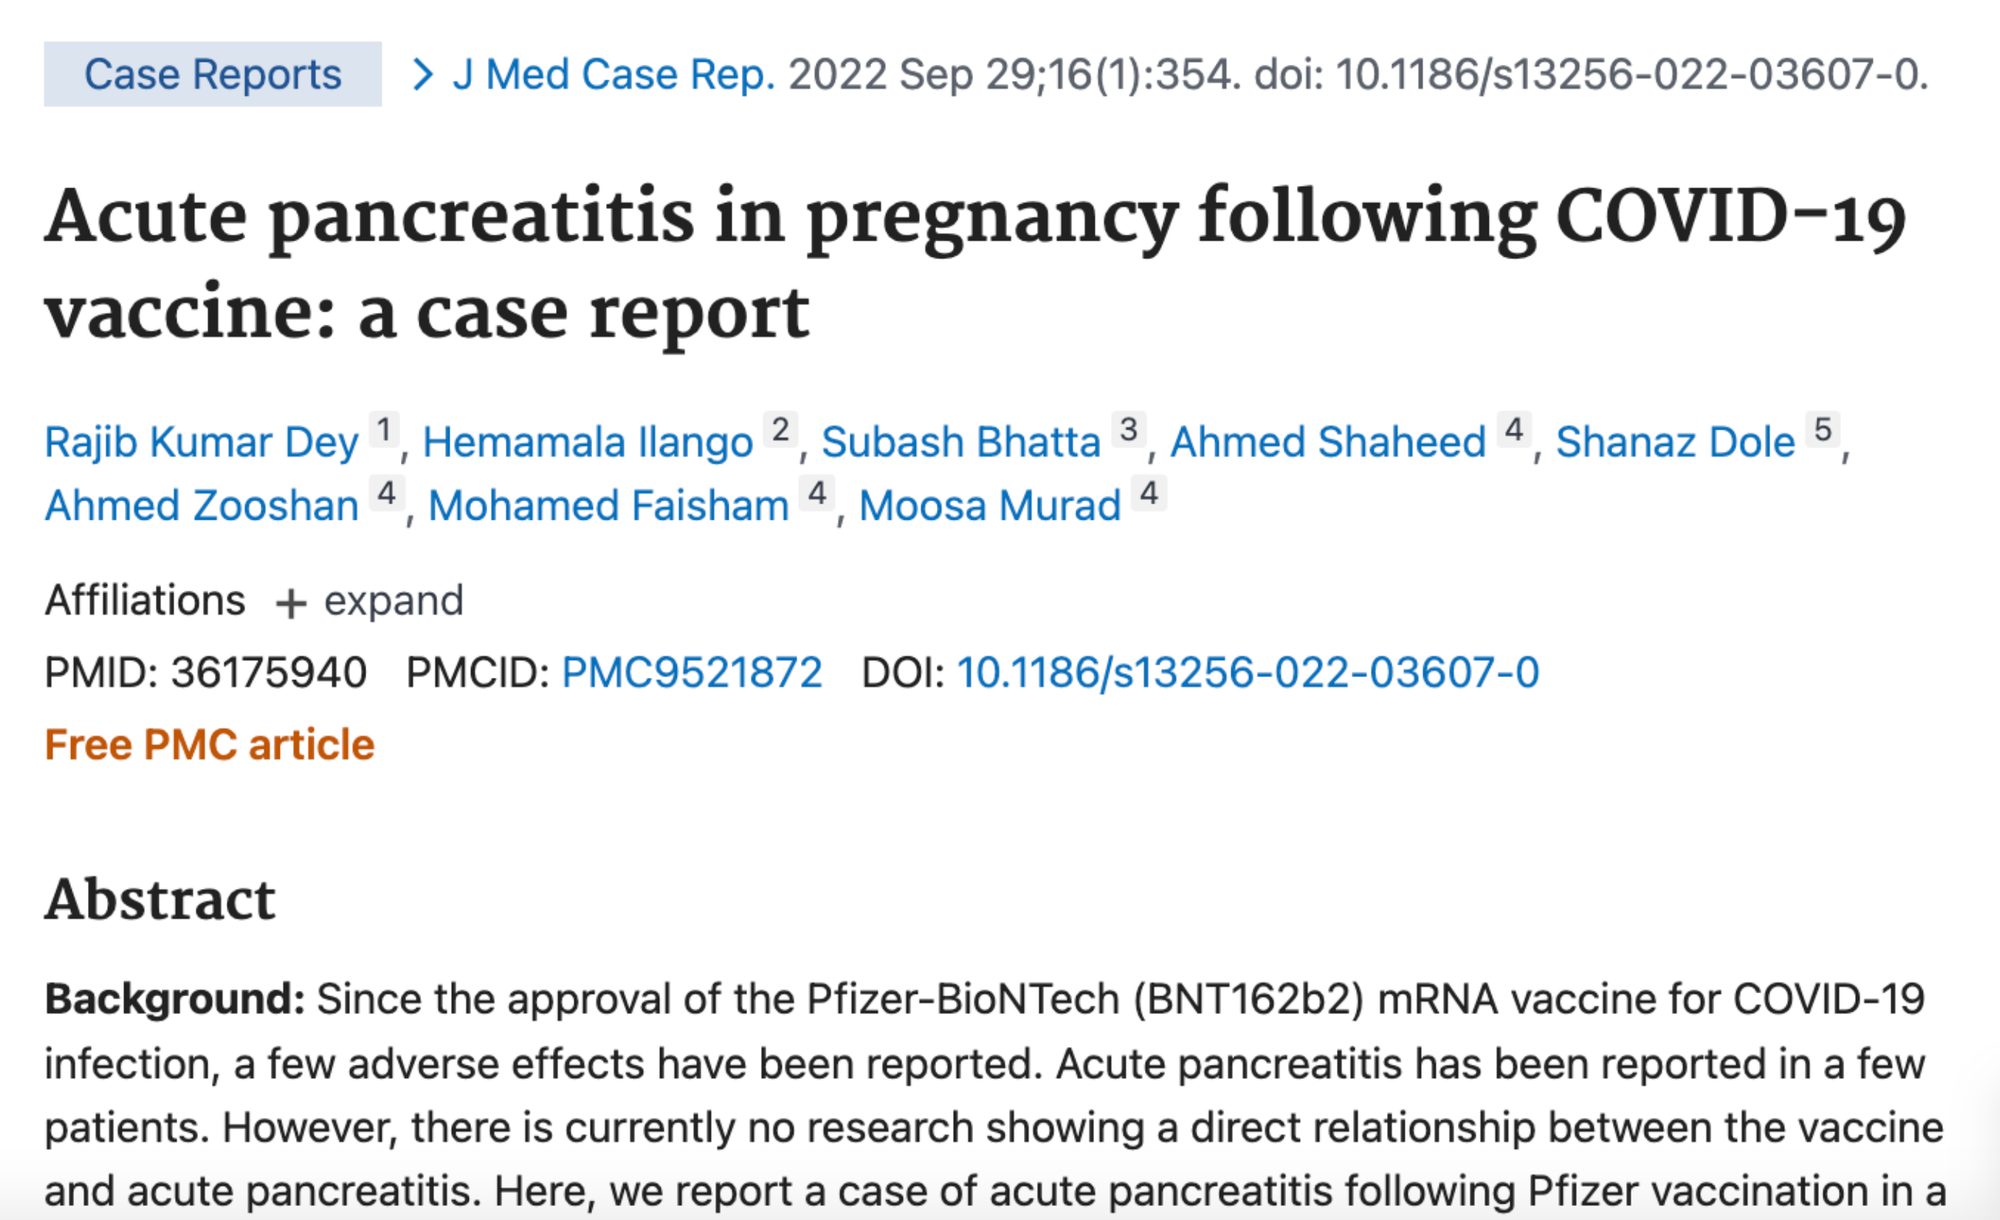Open author Subash Bhatta
Image resolution: width=2000 pixels, height=1220 pixels.
pos(961,442)
